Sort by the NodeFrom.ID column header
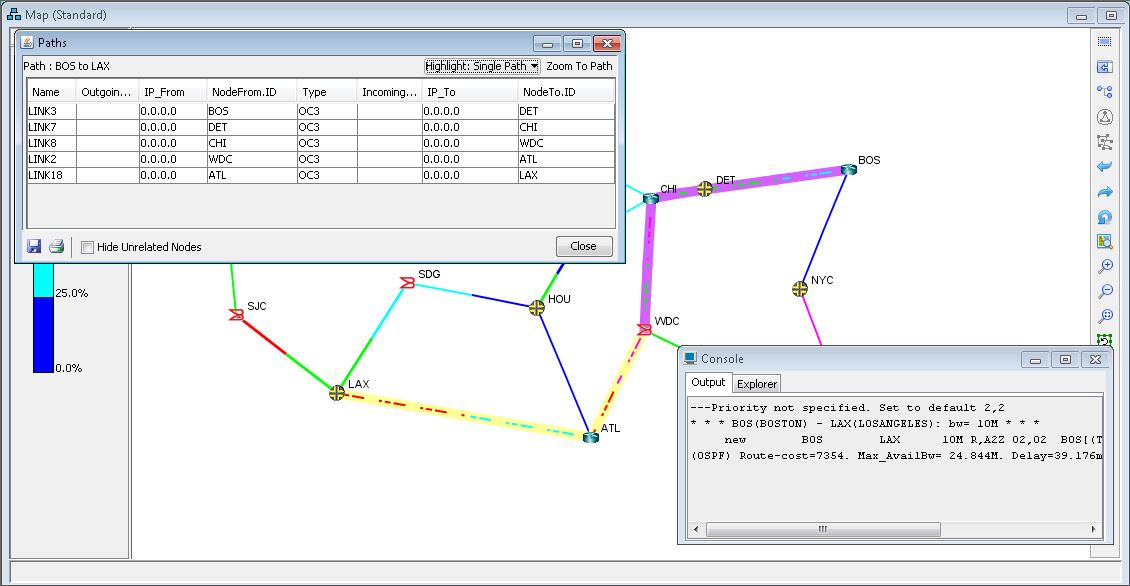 [251, 92]
